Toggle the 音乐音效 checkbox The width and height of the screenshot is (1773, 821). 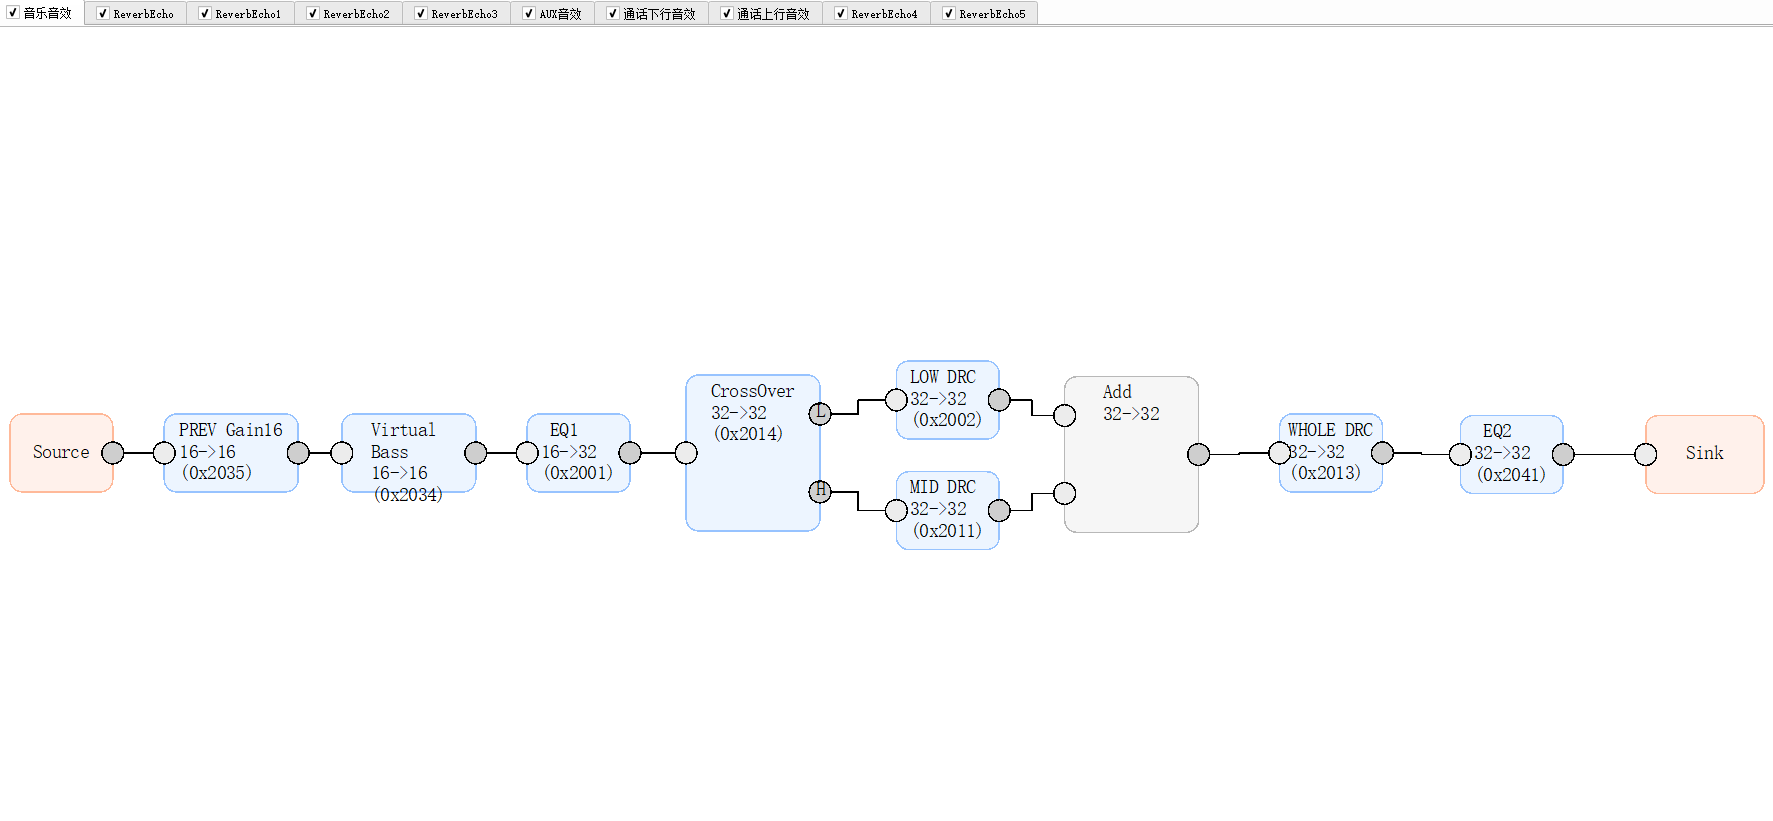click(13, 13)
